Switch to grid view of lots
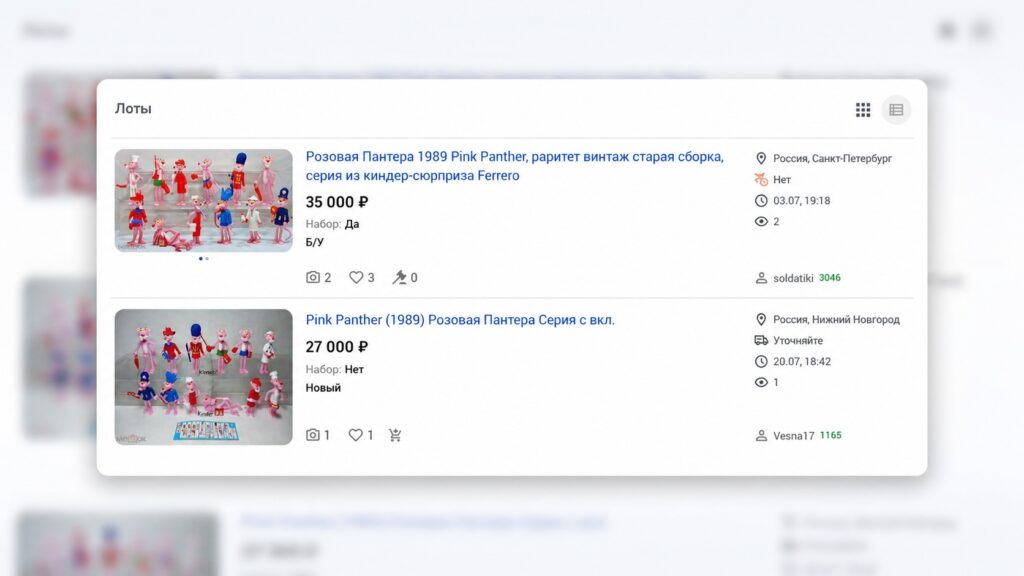This screenshot has height=576, width=1024. 863,110
